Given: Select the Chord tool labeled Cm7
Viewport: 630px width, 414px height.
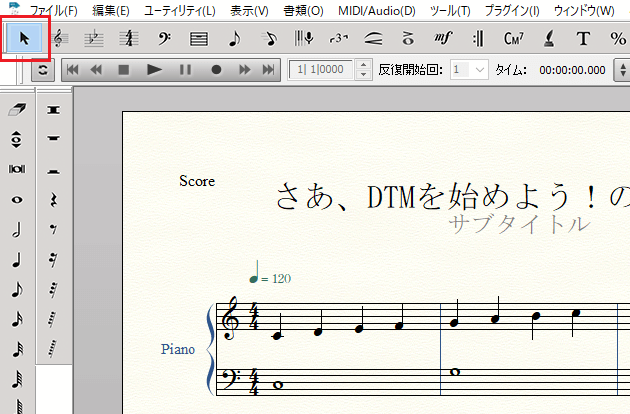Looking at the screenshot, I should 514,40.
